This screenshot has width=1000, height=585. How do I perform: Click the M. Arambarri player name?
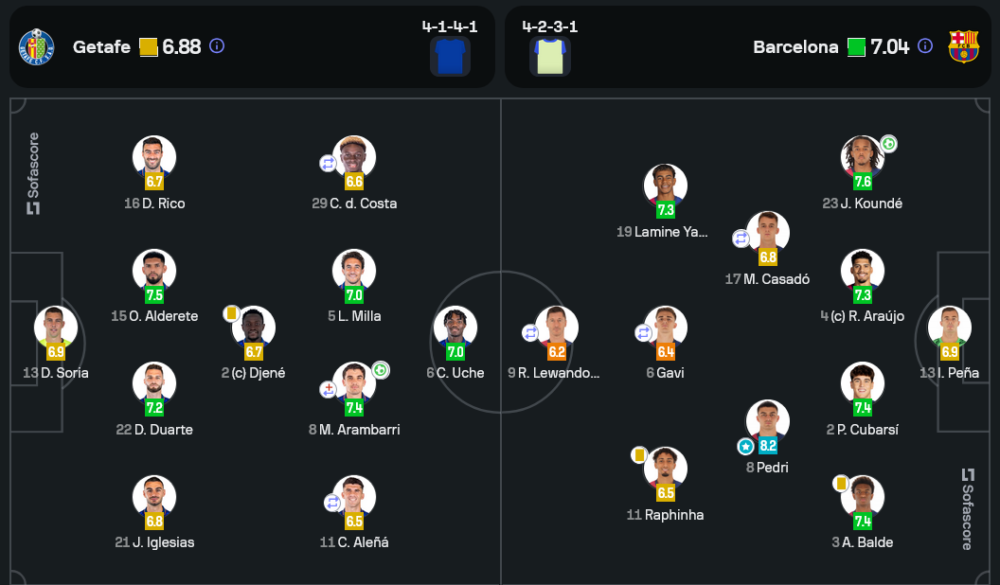click(354, 430)
